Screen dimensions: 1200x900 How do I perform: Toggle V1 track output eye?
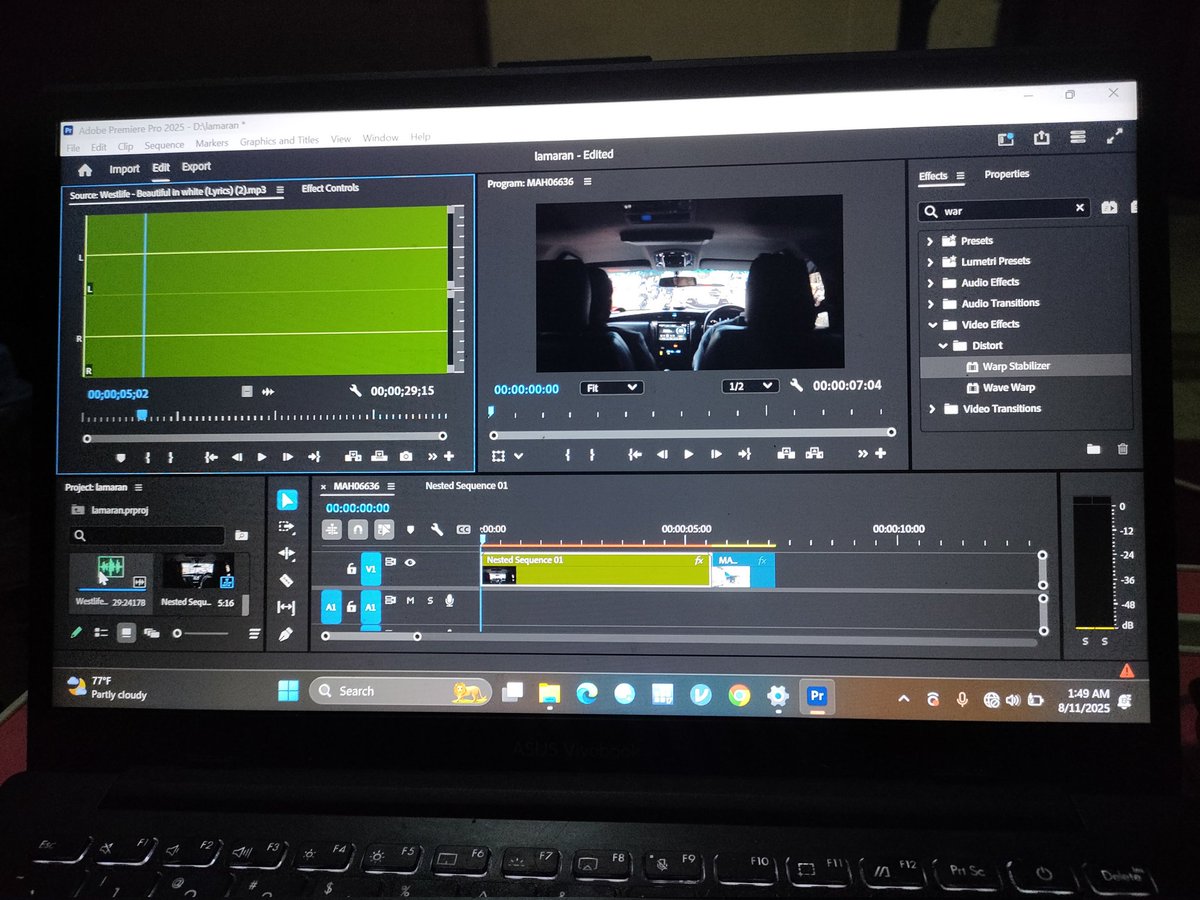tap(410, 562)
